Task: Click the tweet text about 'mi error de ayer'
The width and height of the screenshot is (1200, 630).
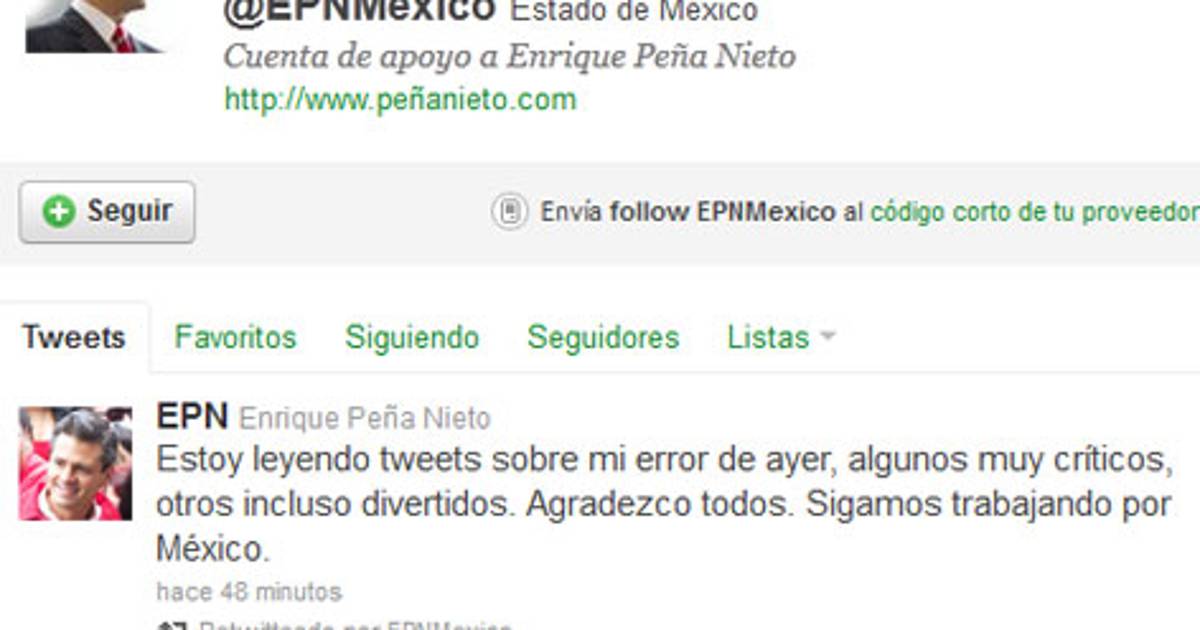Action: tap(663, 504)
